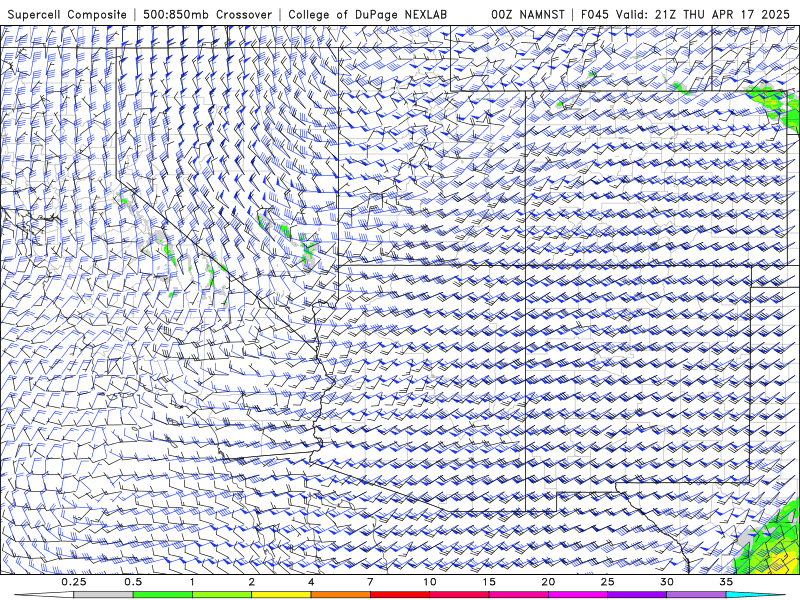Click the "00Z NAMNST" model run label
Viewport: 800px width, 600px height.
[528, 15]
